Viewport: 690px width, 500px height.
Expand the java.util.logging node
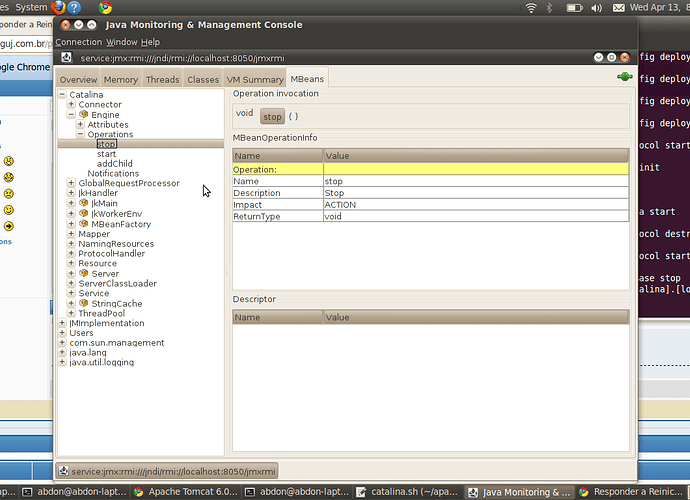point(62,362)
